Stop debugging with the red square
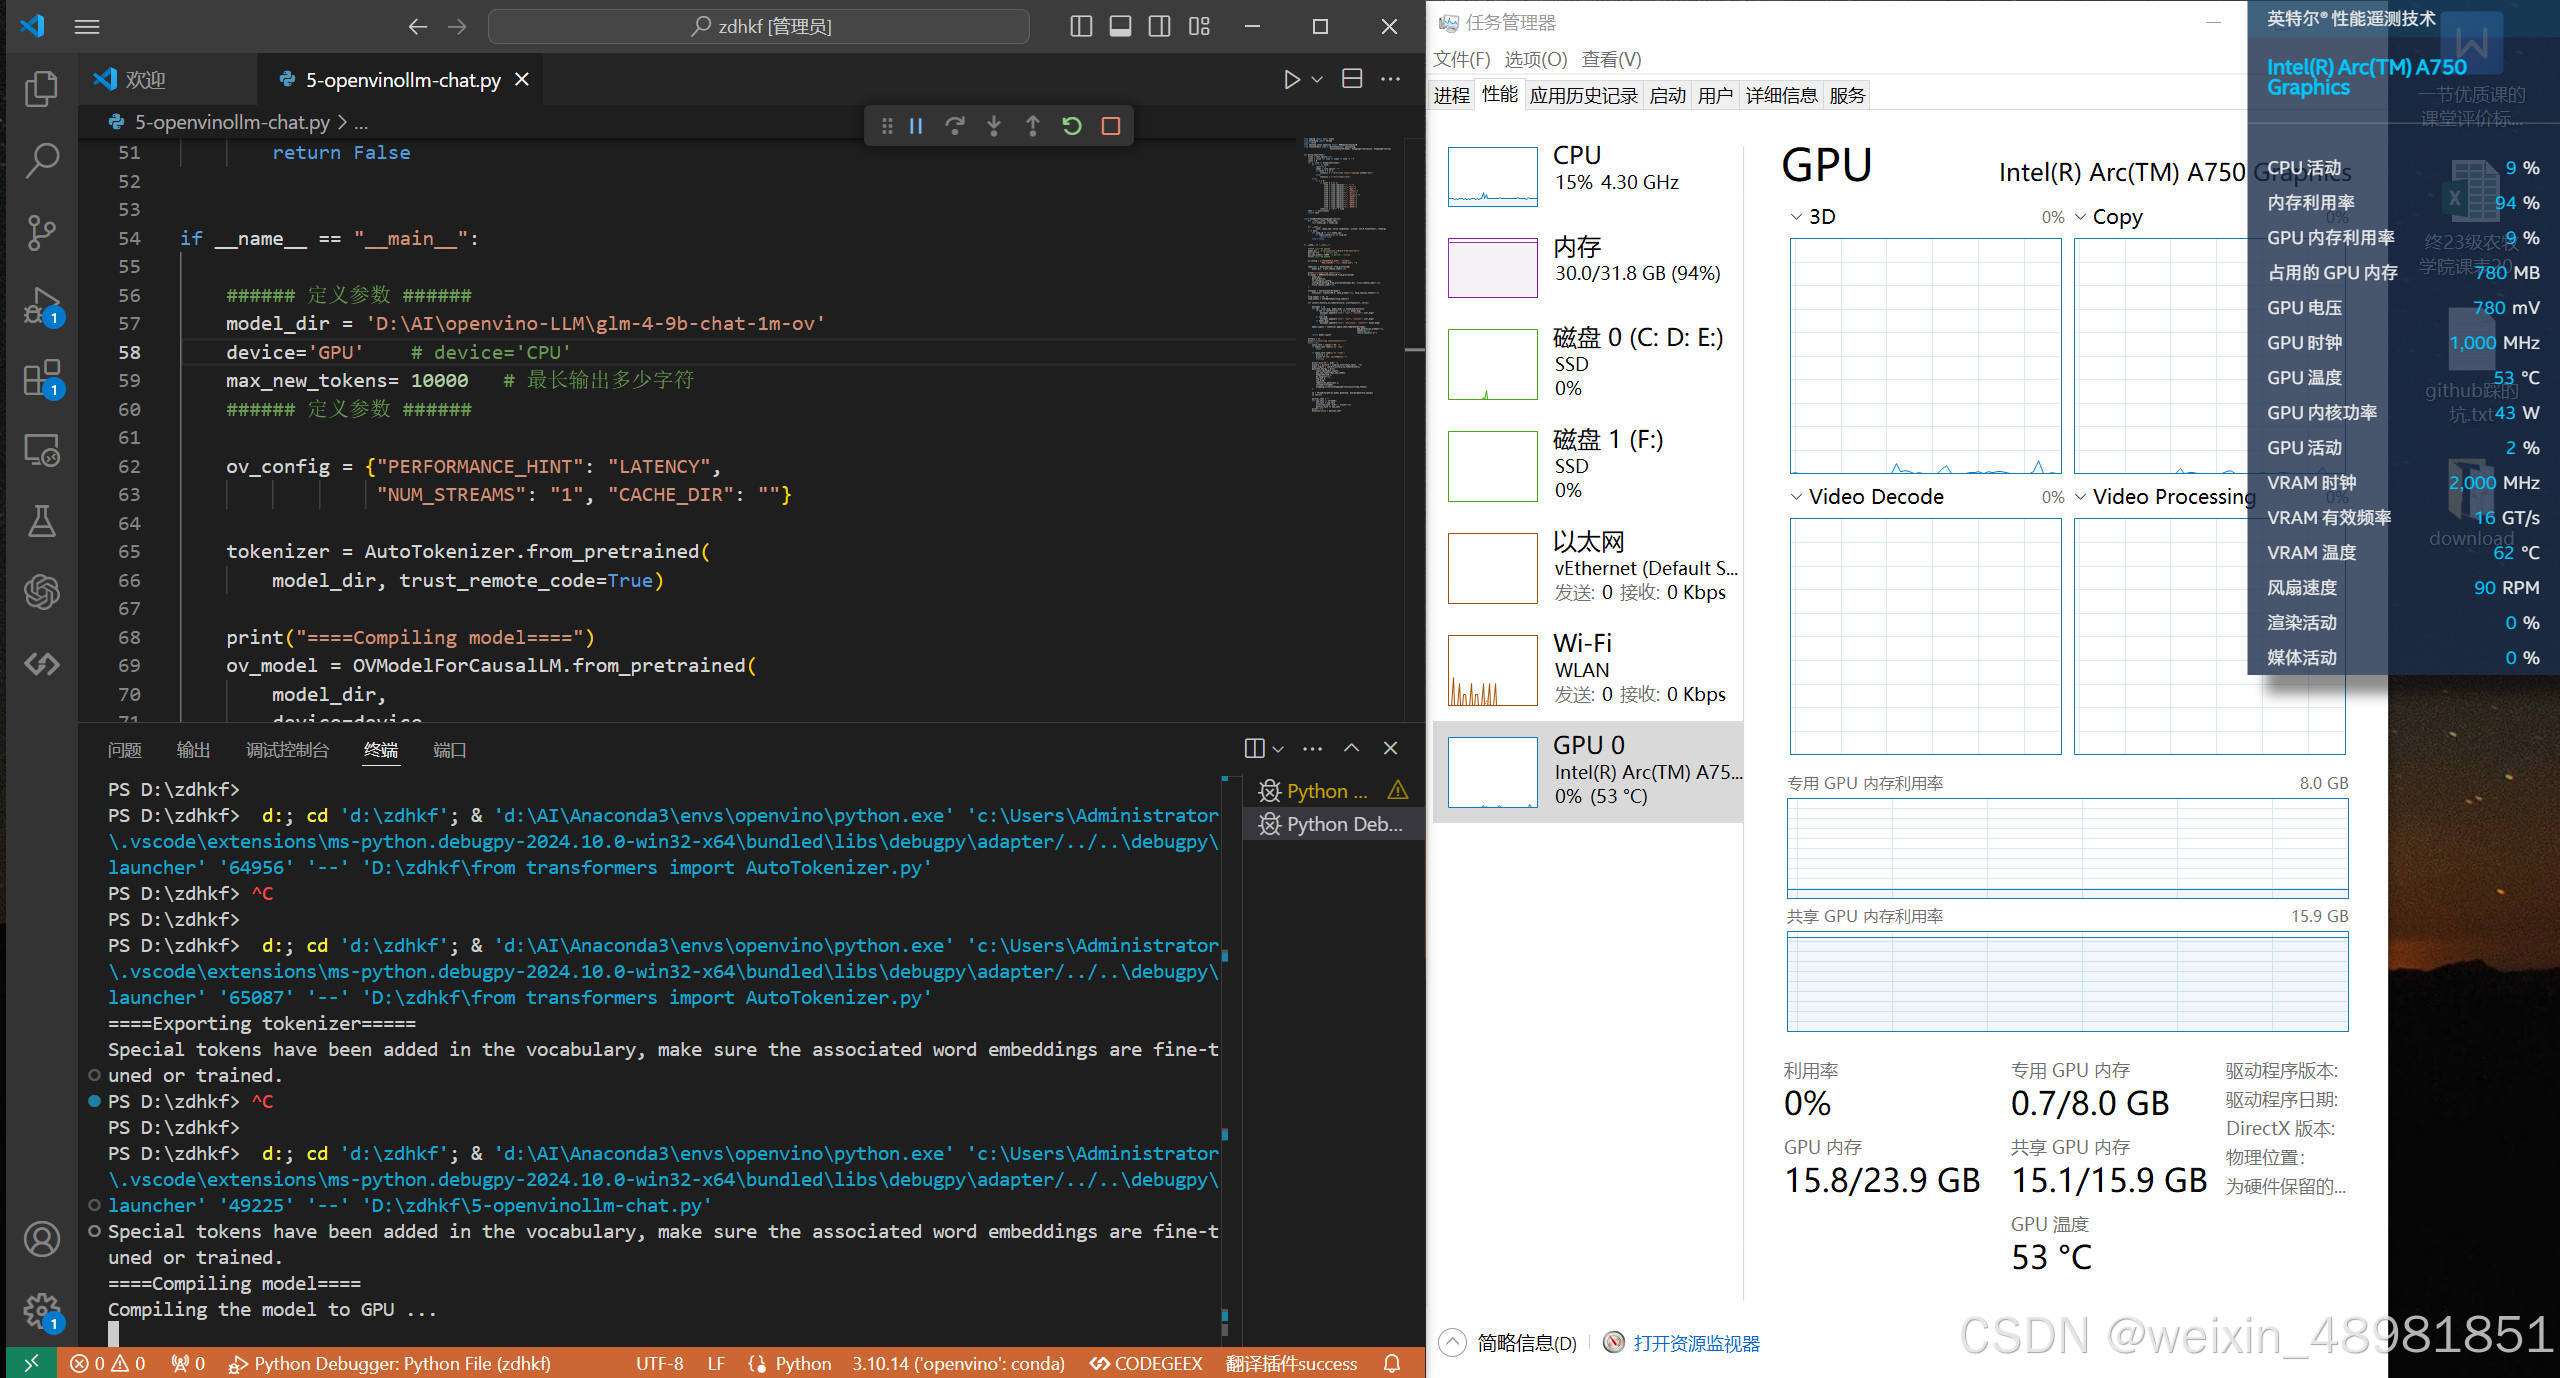The width and height of the screenshot is (2560, 1378). point(1110,126)
